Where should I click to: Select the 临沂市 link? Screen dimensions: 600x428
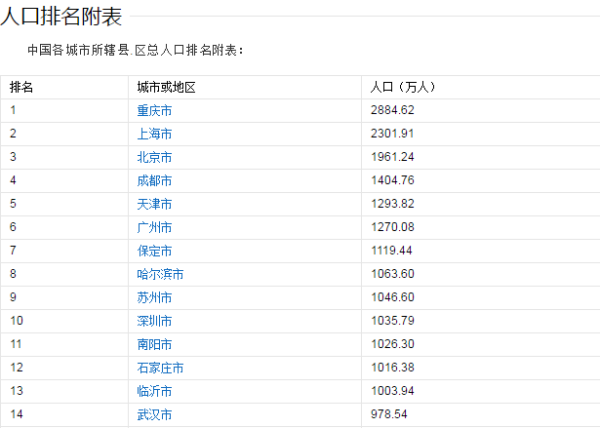coord(154,391)
